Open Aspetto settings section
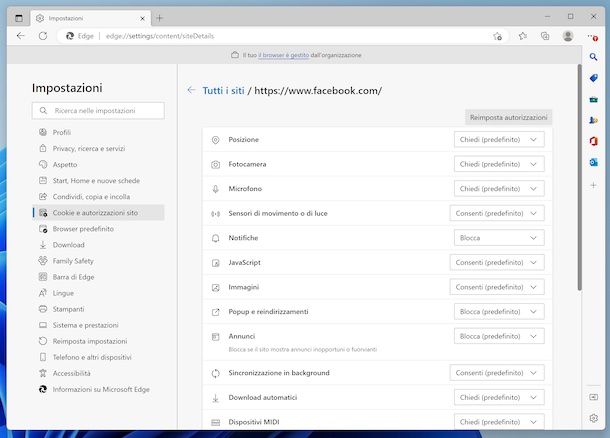This screenshot has height=438, width=610. tap(98, 165)
